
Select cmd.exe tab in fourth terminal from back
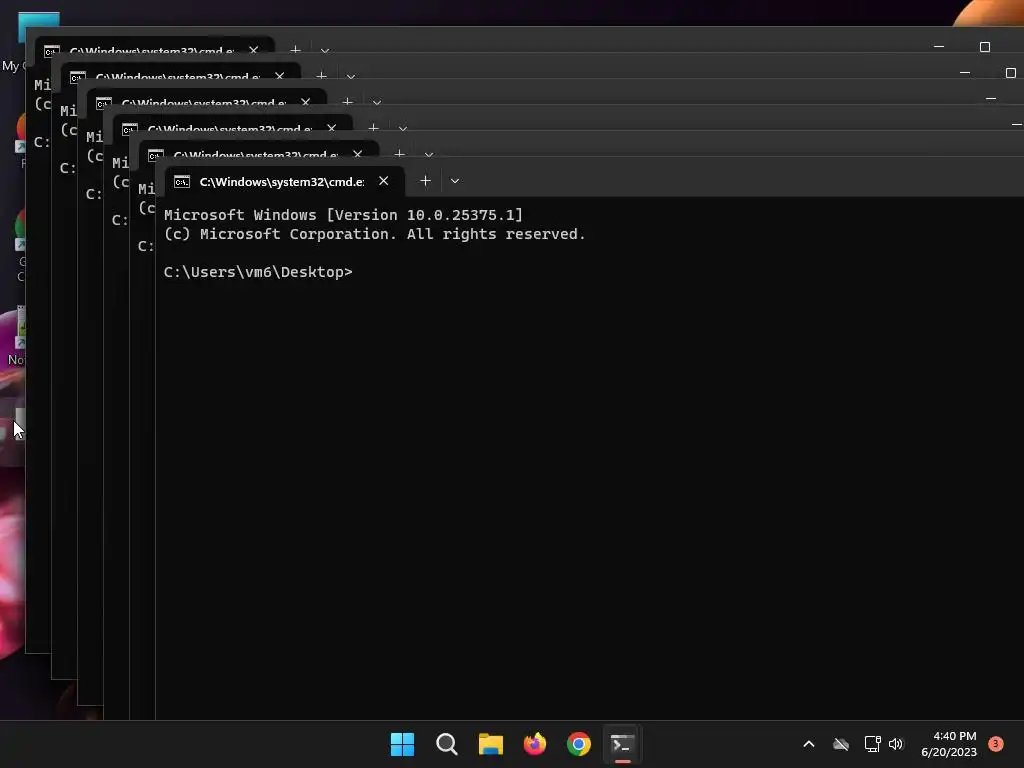pos(232,125)
